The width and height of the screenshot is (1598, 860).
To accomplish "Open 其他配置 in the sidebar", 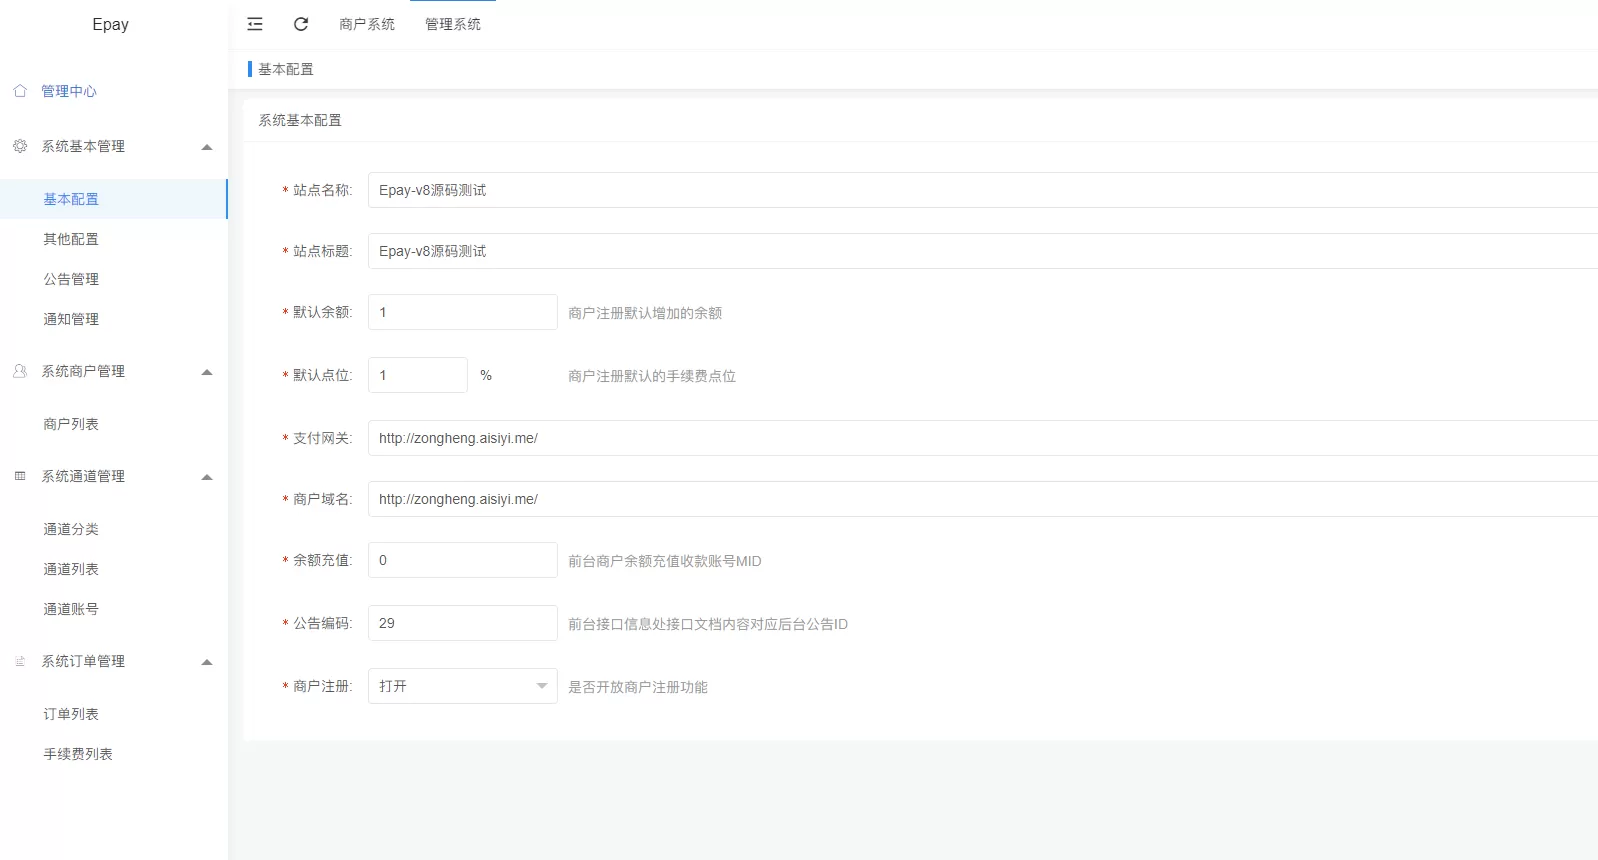I will tap(71, 239).
